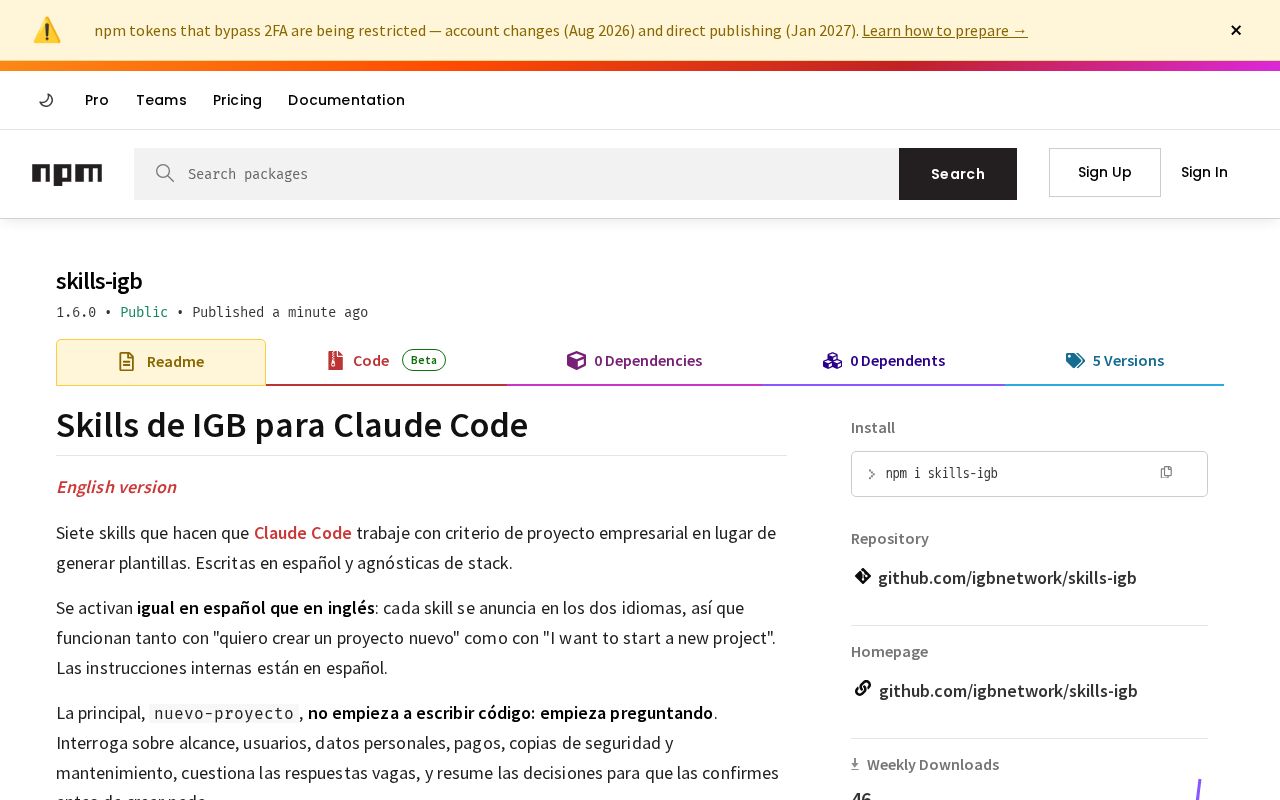Click the install command text npm i skills-igb

coord(941,474)
